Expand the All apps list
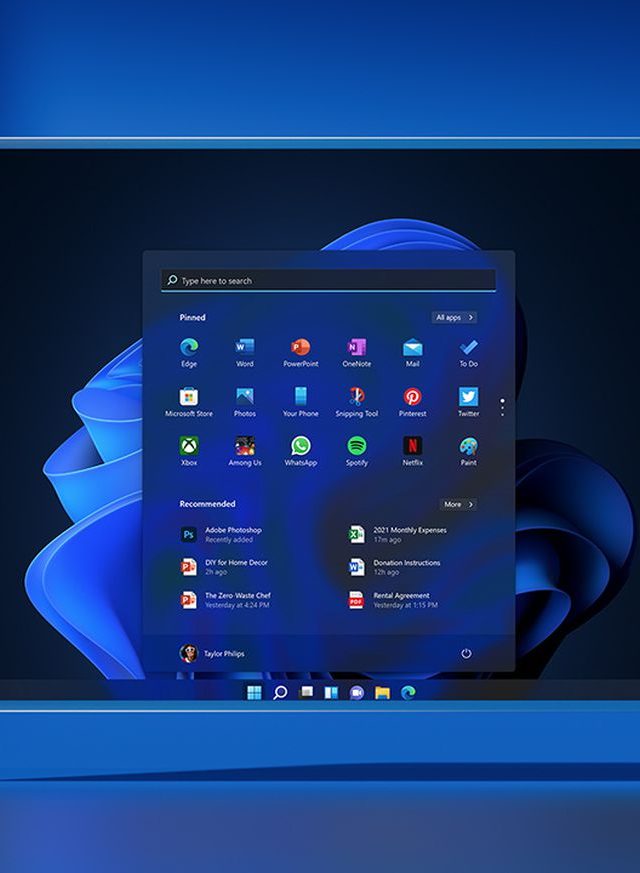Screen dimensions: 640x873 454,317
